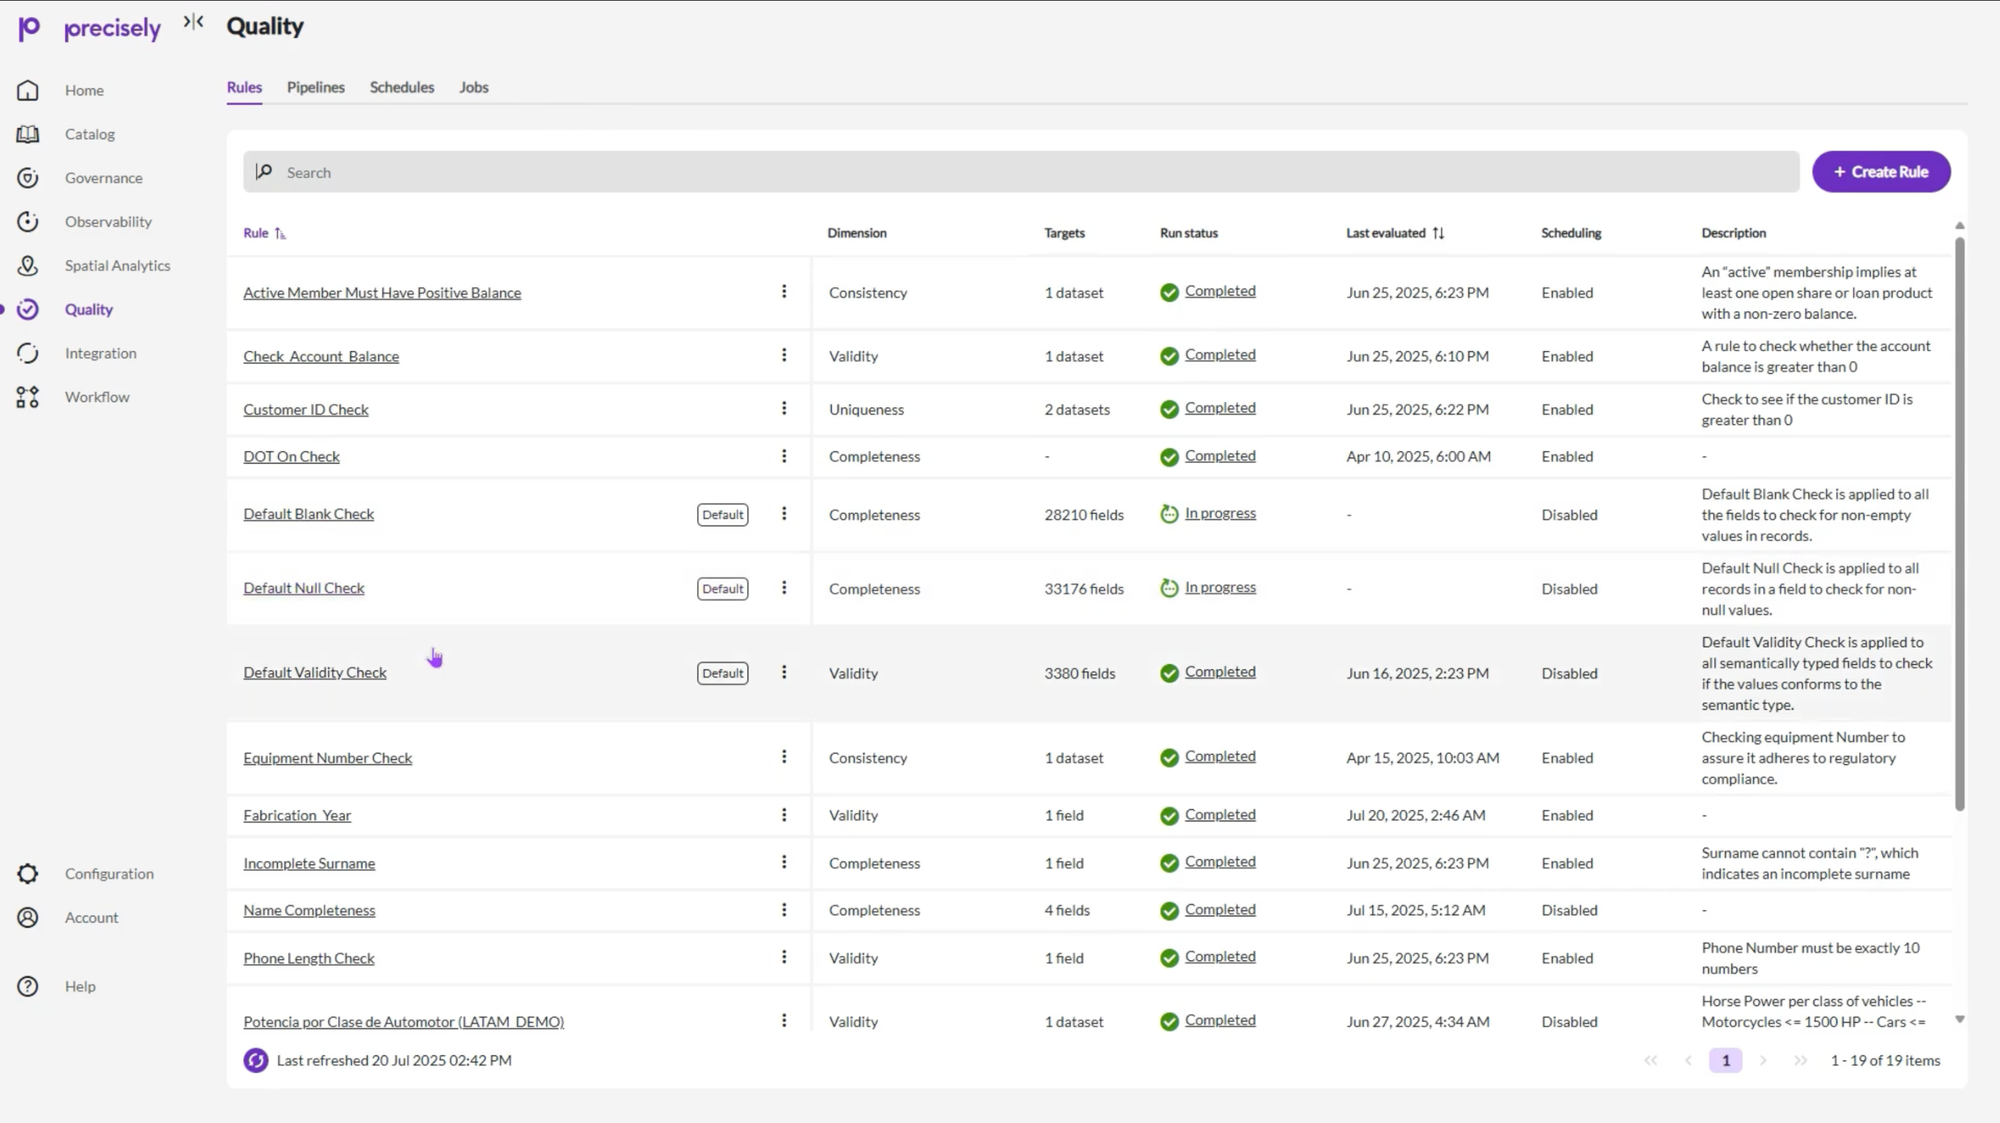Viewport: 2000px width, 1123px height.
Task: Open the three-dot menu for Default Null Check
Action: click(x=784, y=588)
